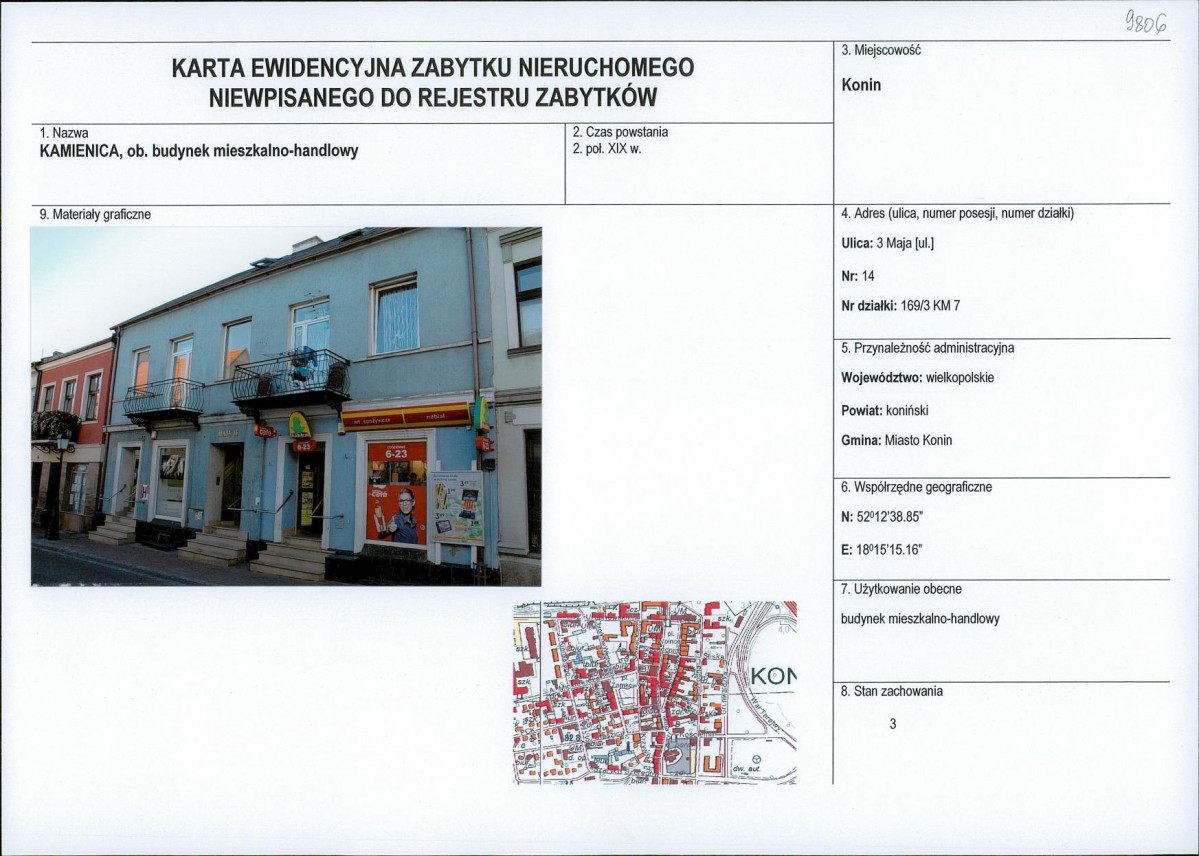The image size is (1199, 856).
Task: Click longitude value E: 18°15'15.16"
Action: click(x=882, y=550)
